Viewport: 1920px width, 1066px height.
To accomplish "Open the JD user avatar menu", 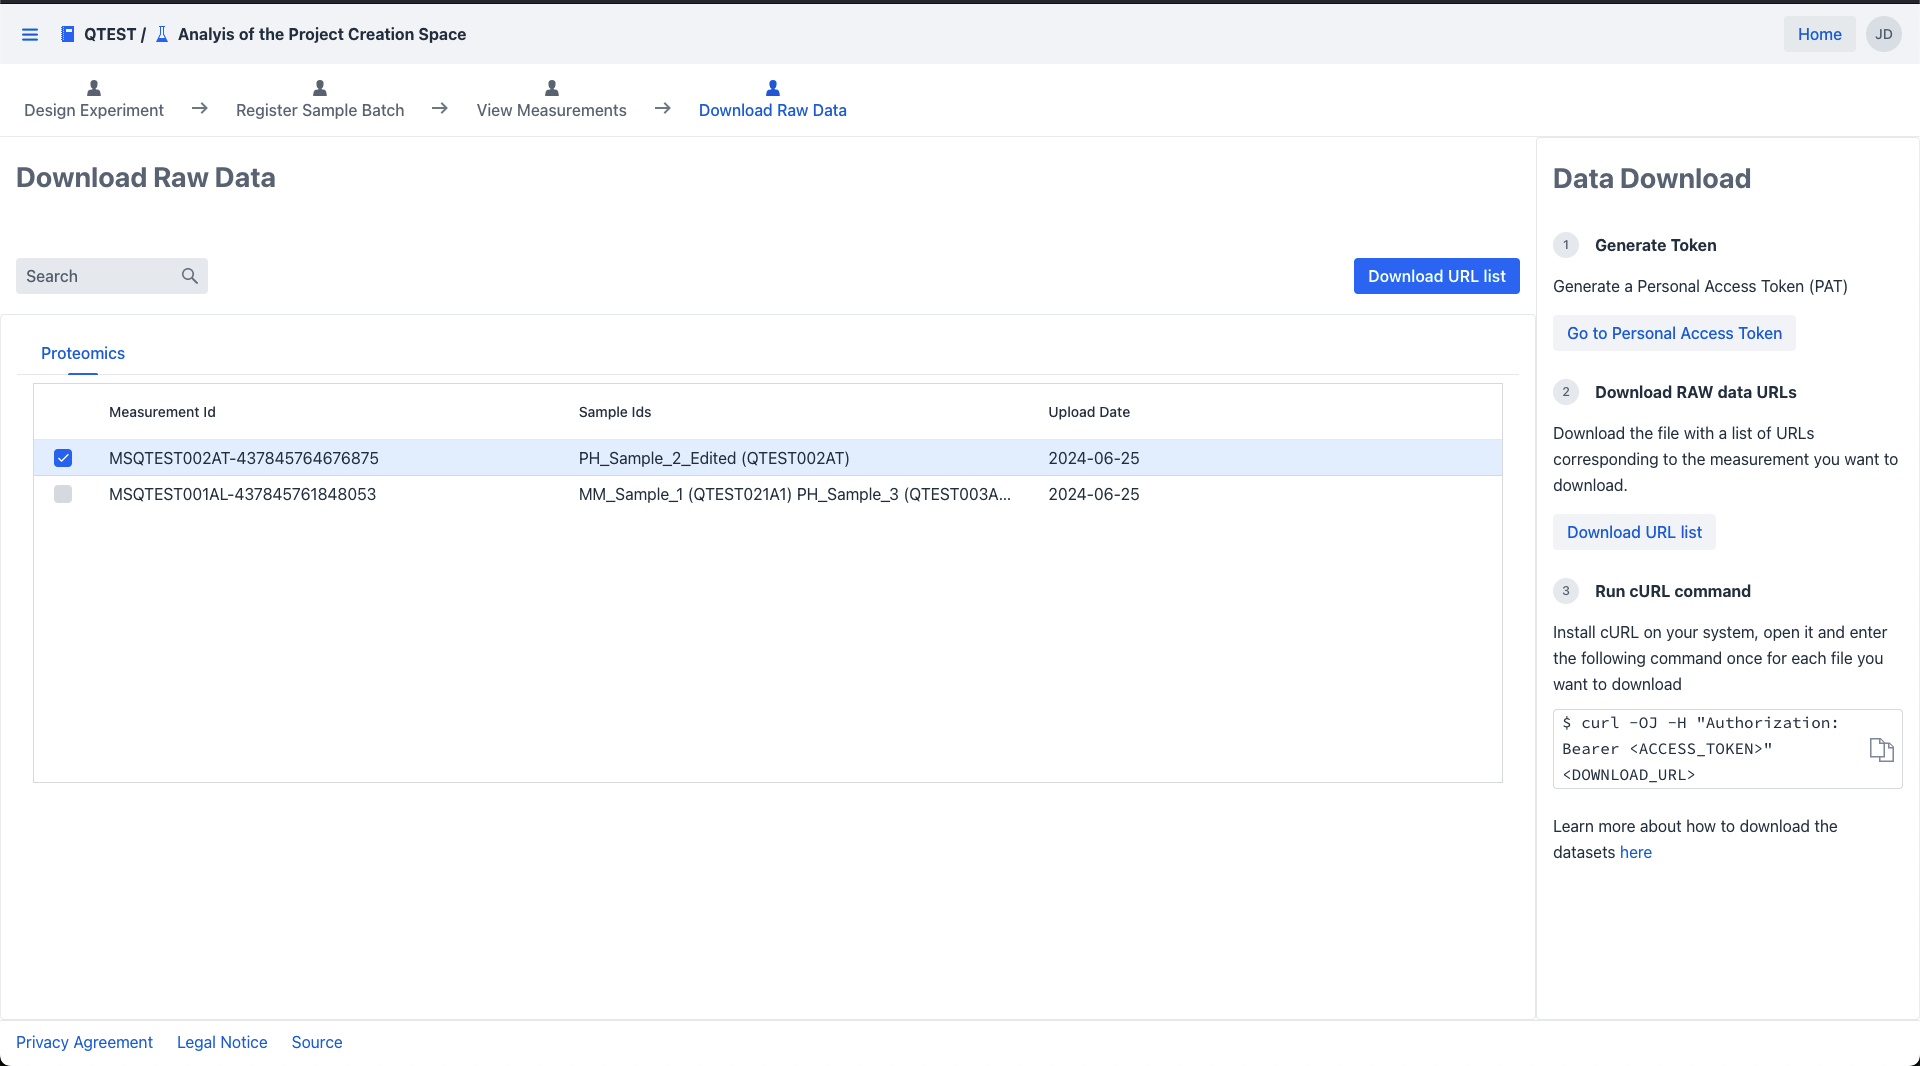I will 1883,35.
